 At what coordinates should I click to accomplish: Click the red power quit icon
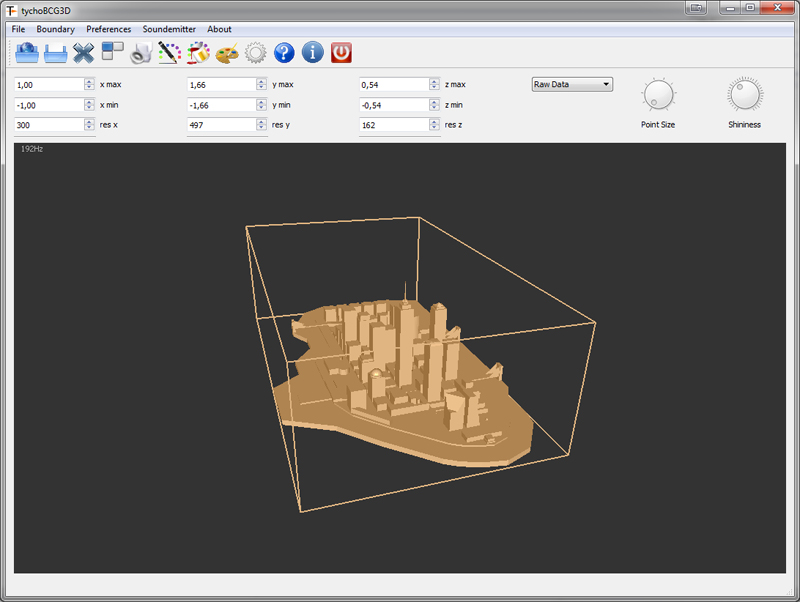coord(342,53)
